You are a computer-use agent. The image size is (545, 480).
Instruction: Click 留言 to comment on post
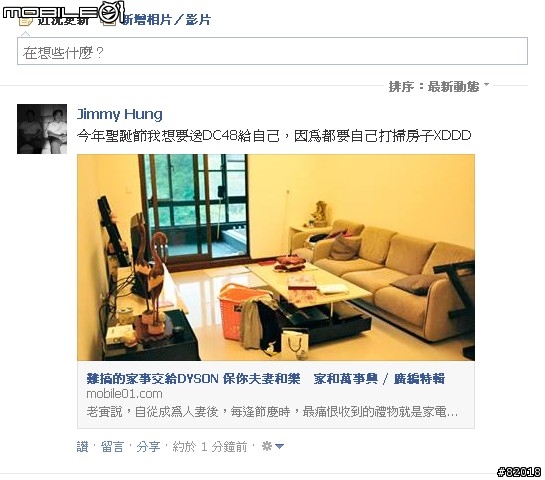click(x=112, y=447)
